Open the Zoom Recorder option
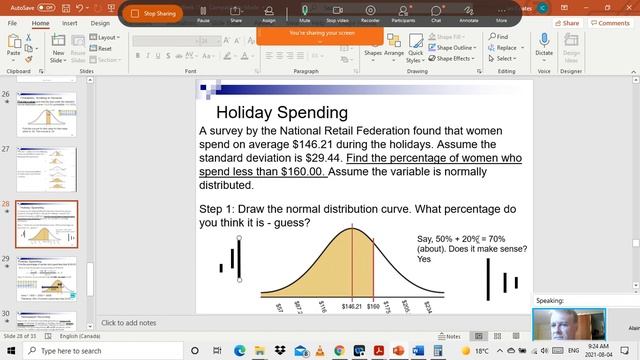This screenshot has height=360, width=640. point(370,13)
